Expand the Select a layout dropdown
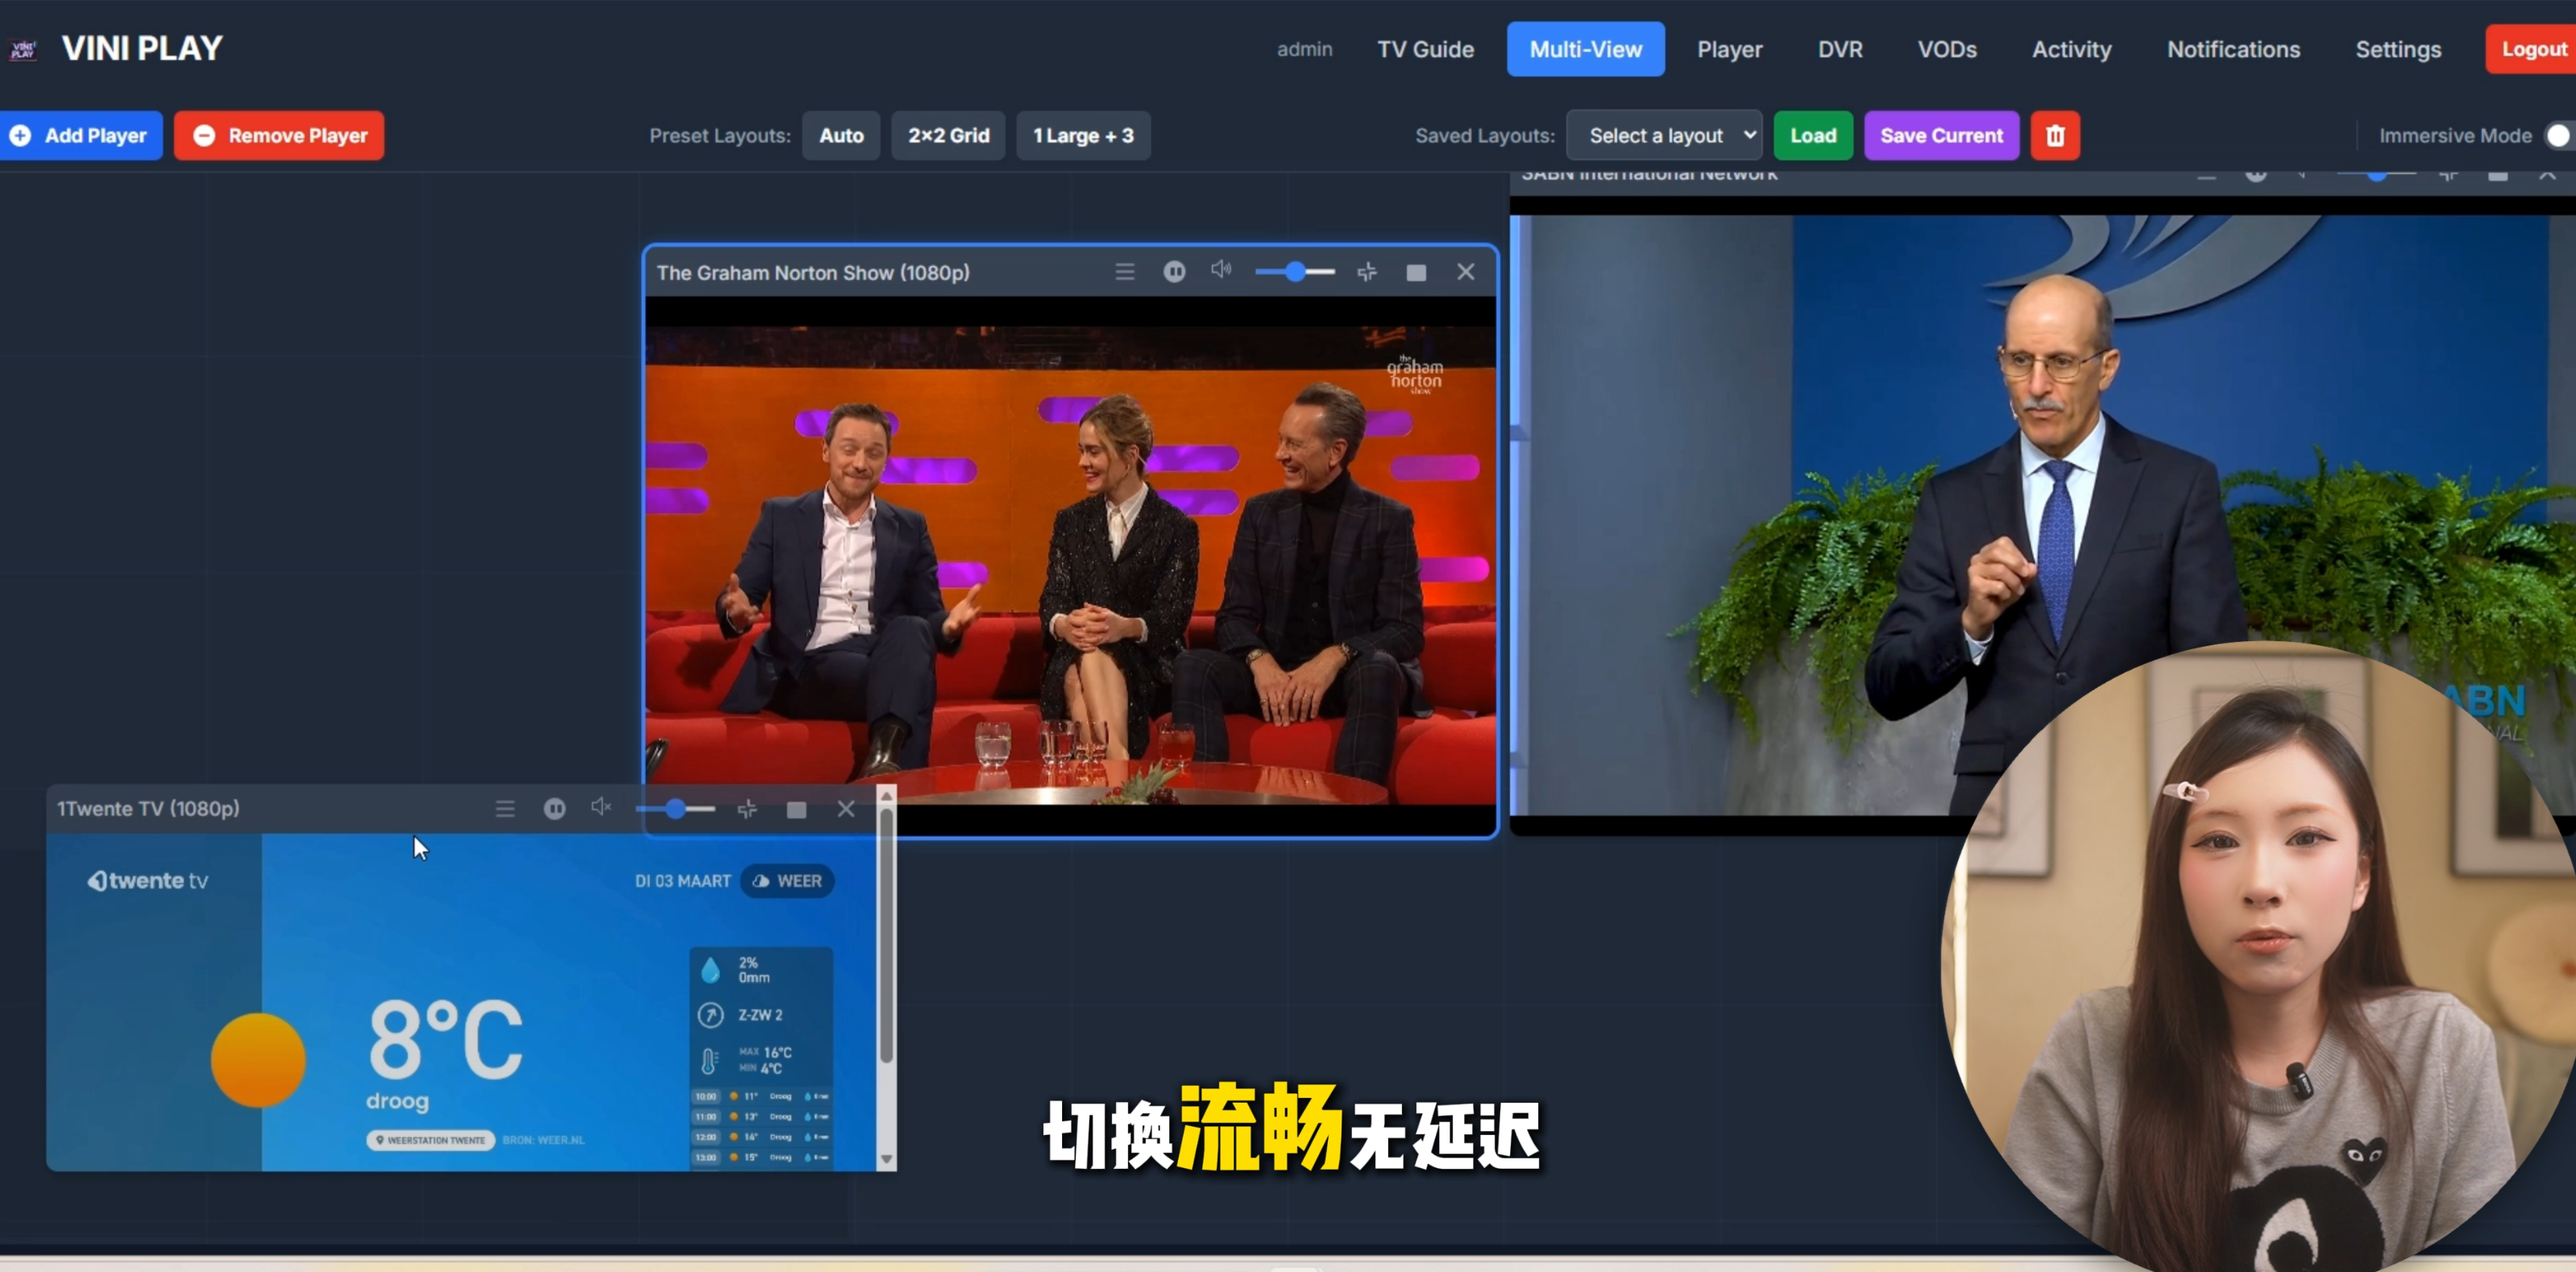Screen dimensions: 2576x1272 point(1664,136)
